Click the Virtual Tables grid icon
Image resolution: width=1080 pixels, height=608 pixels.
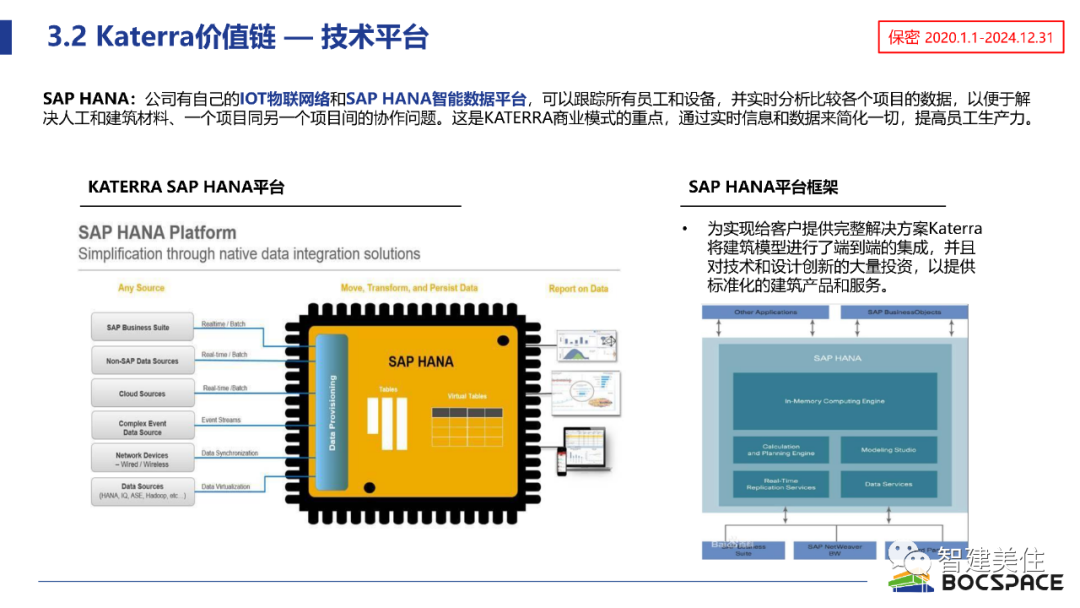[467, 427]
